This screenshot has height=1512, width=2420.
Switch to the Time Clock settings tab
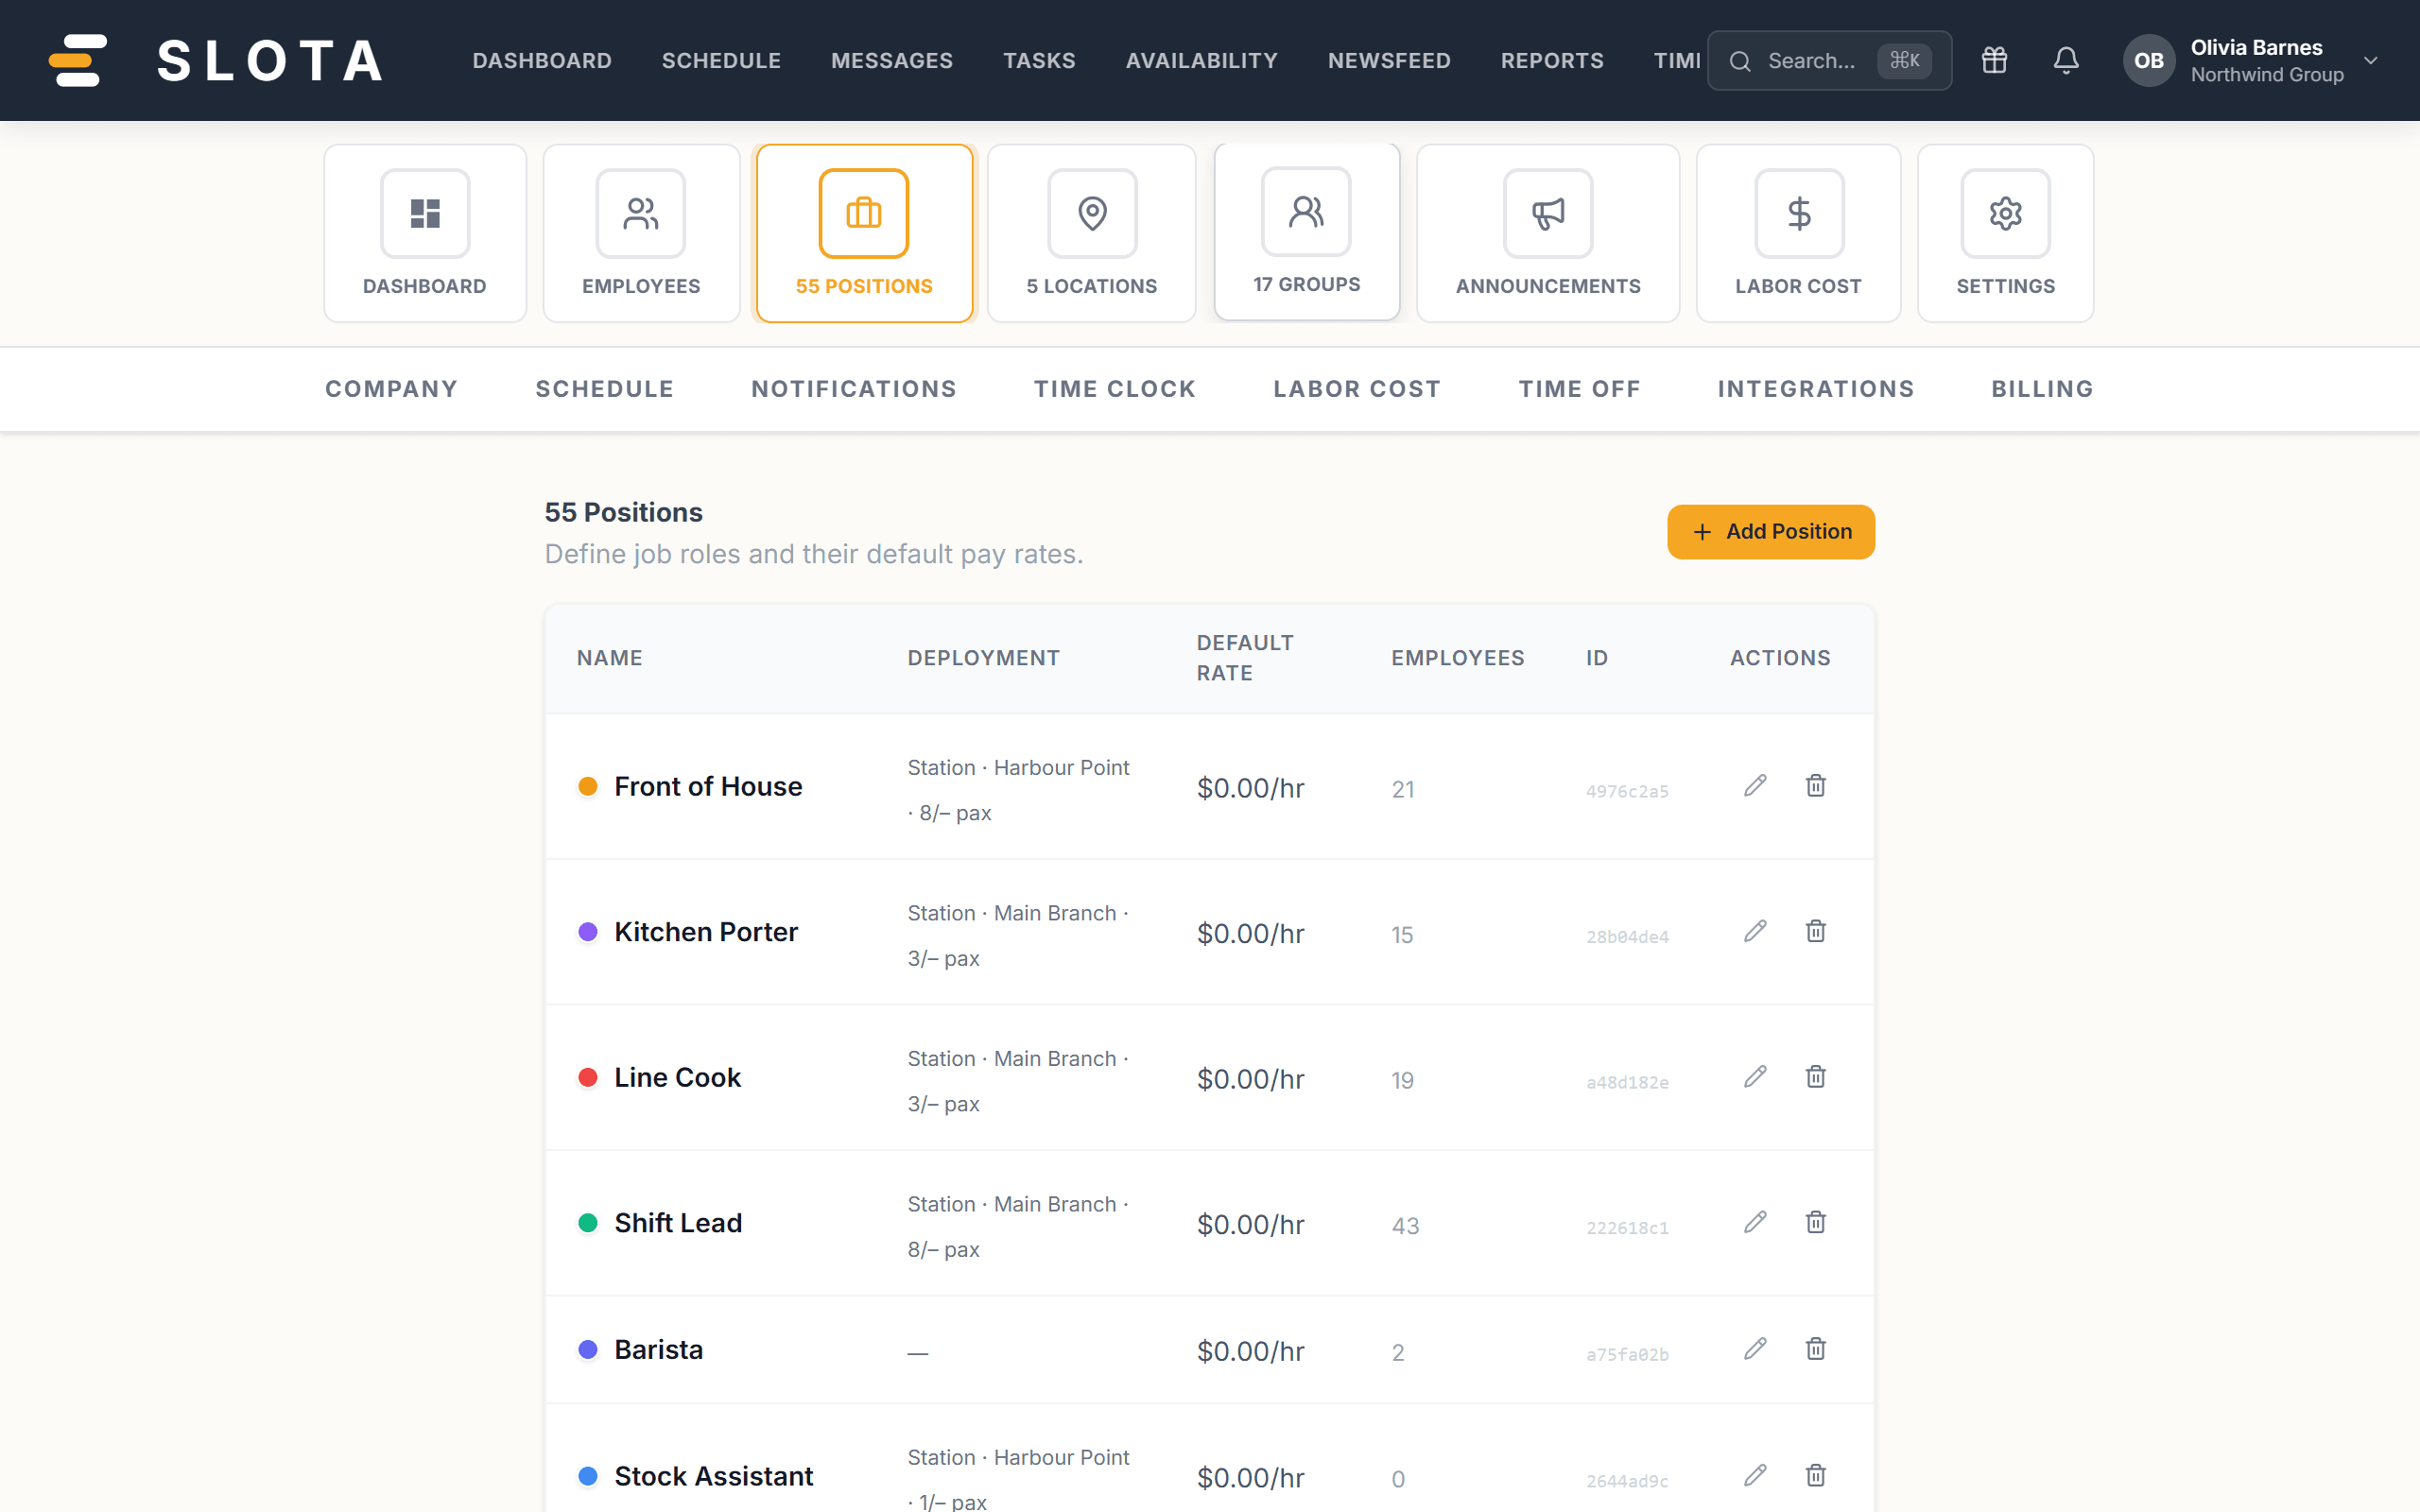[1114, 389]
